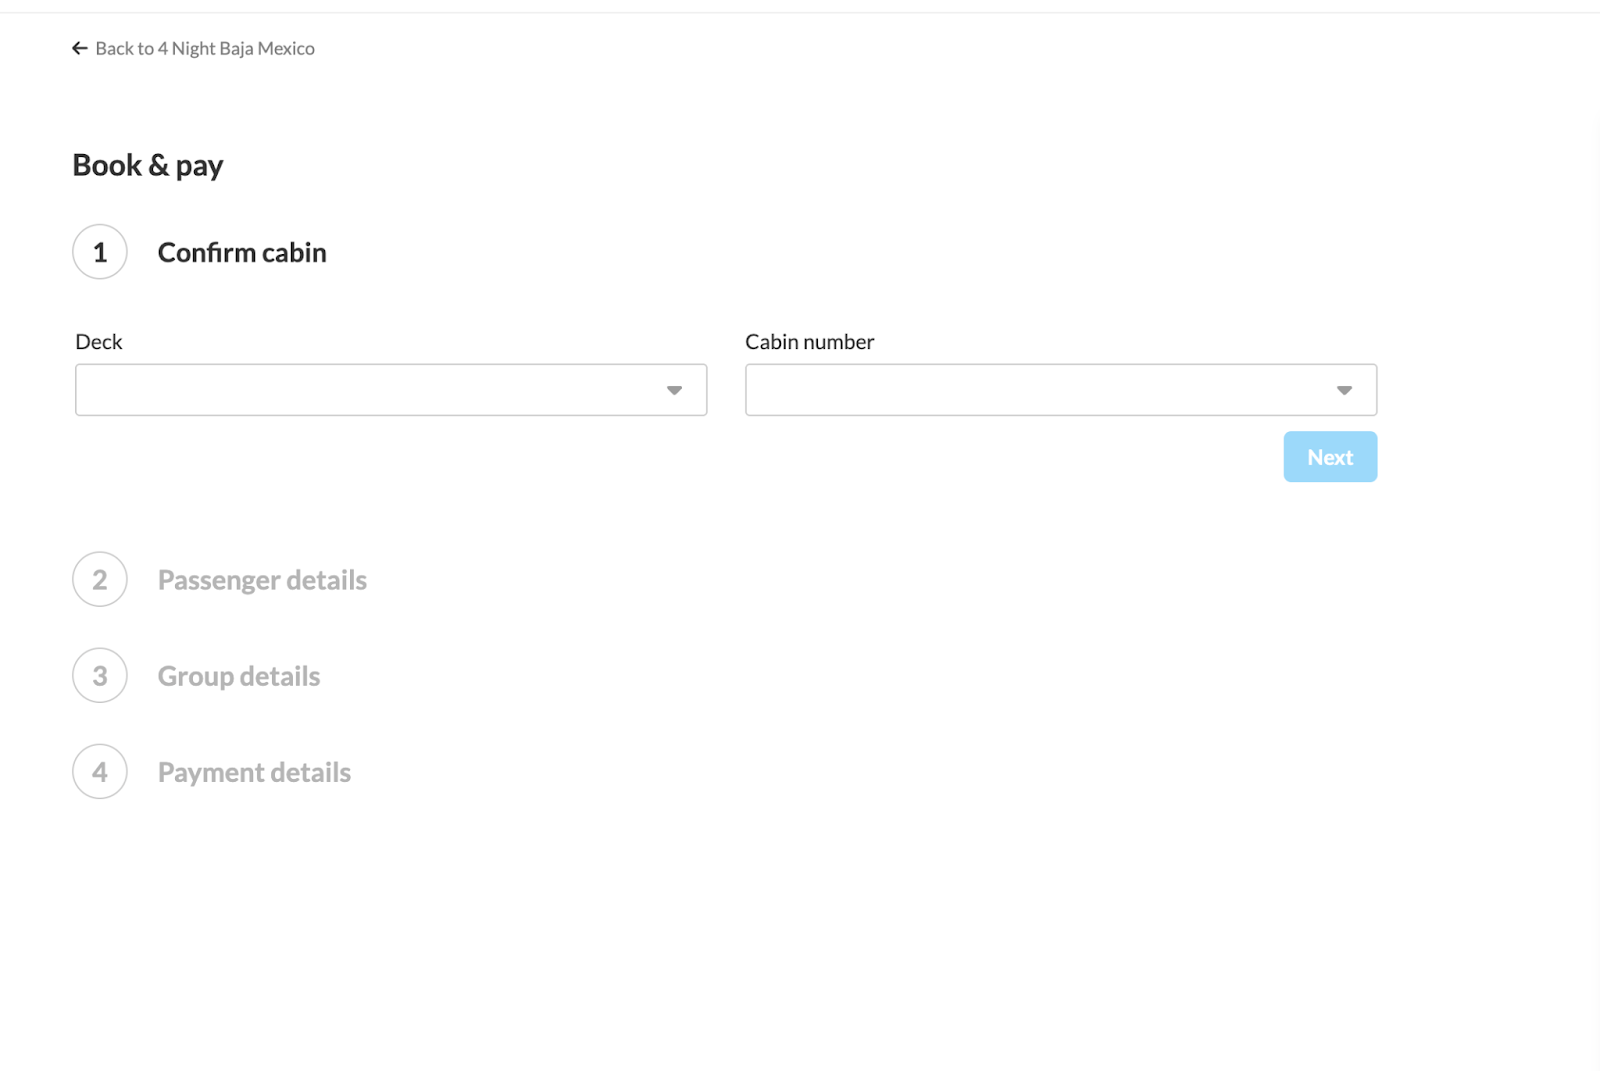The width and height of the screenshot is (1600, 1071).
Task: Return to 4 Night Baja Mexico page
Action: [x=204, y=48]
